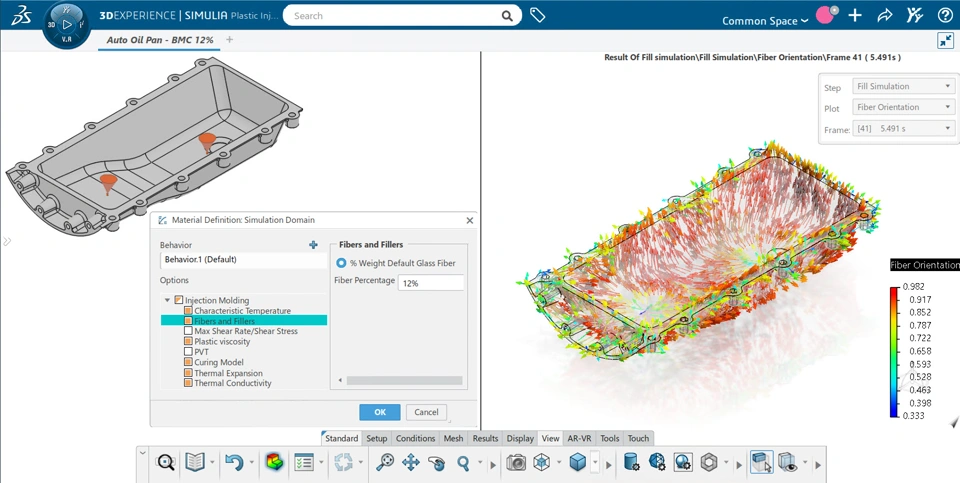The image size is (960, 483).
Task: Switch to the Conditions tab
Action: point(415,438)
